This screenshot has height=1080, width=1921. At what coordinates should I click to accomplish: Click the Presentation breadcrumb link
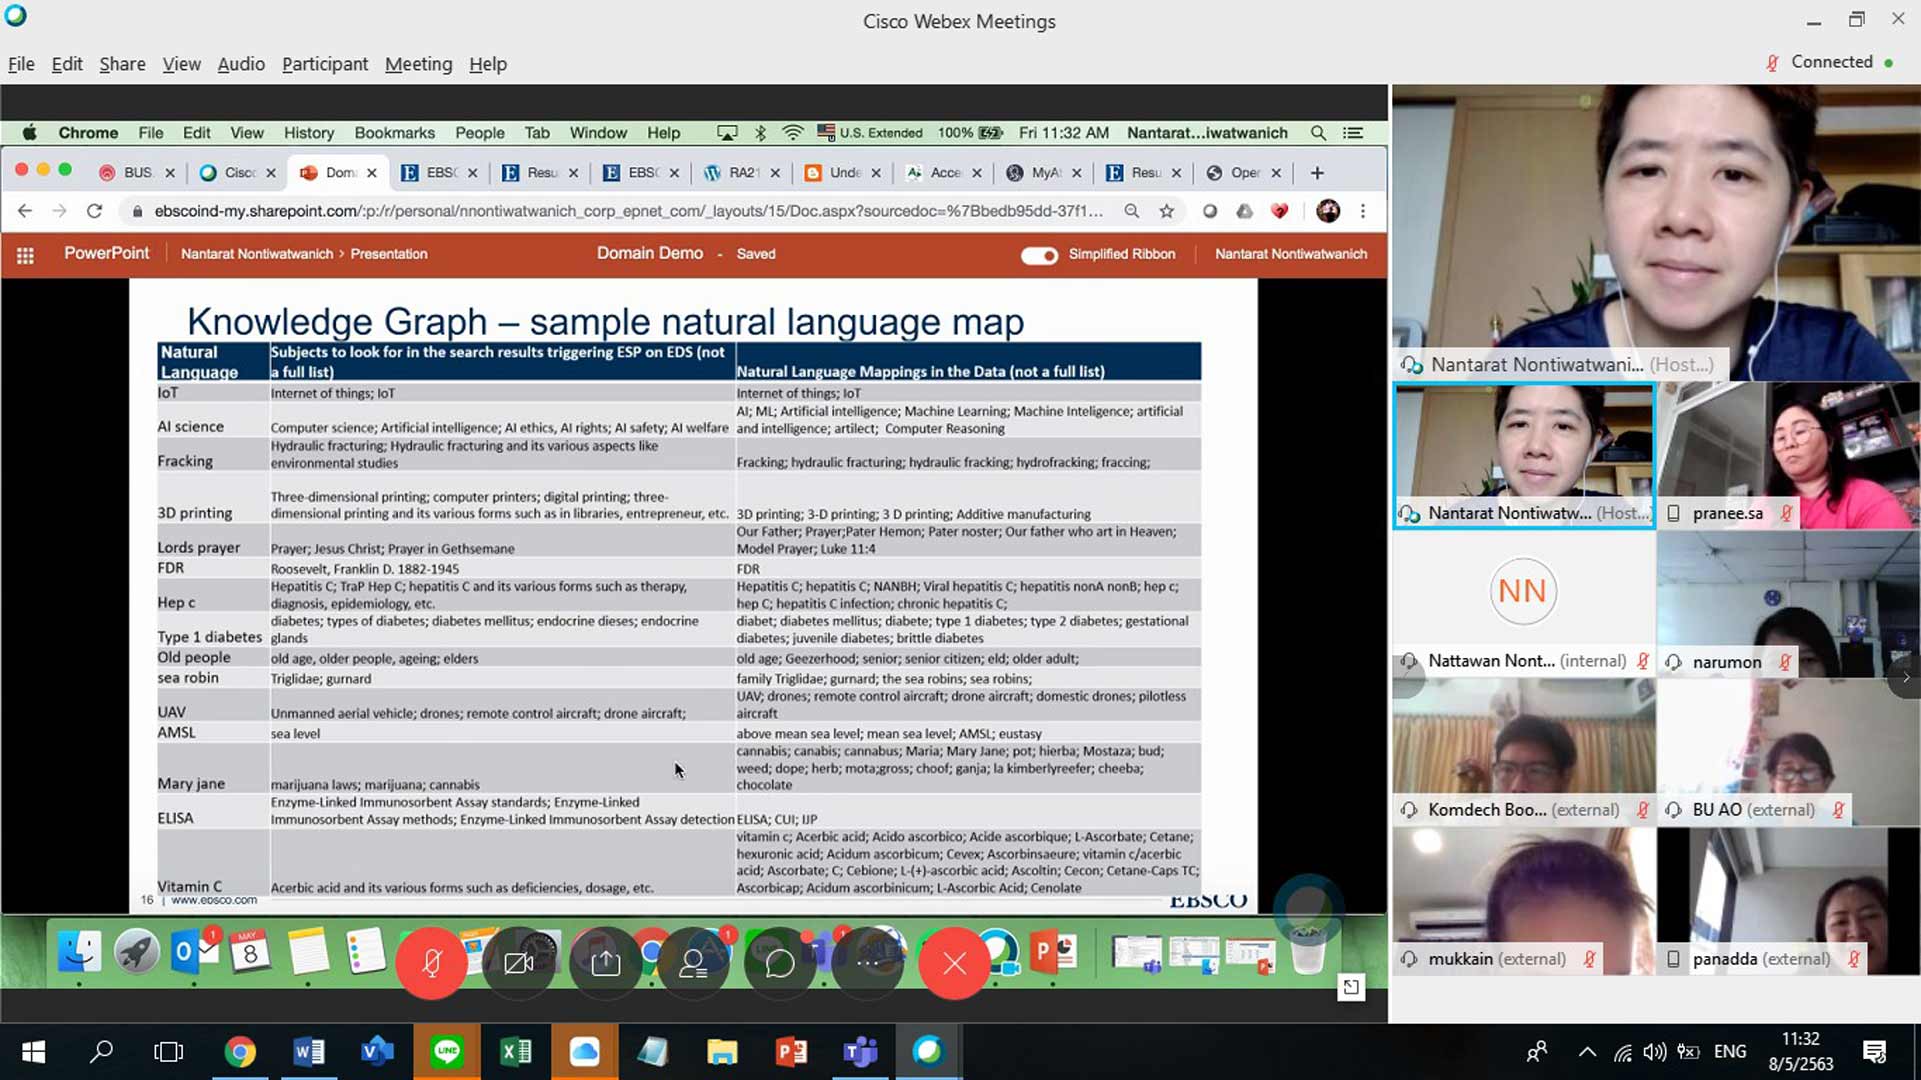click(389, 254)
